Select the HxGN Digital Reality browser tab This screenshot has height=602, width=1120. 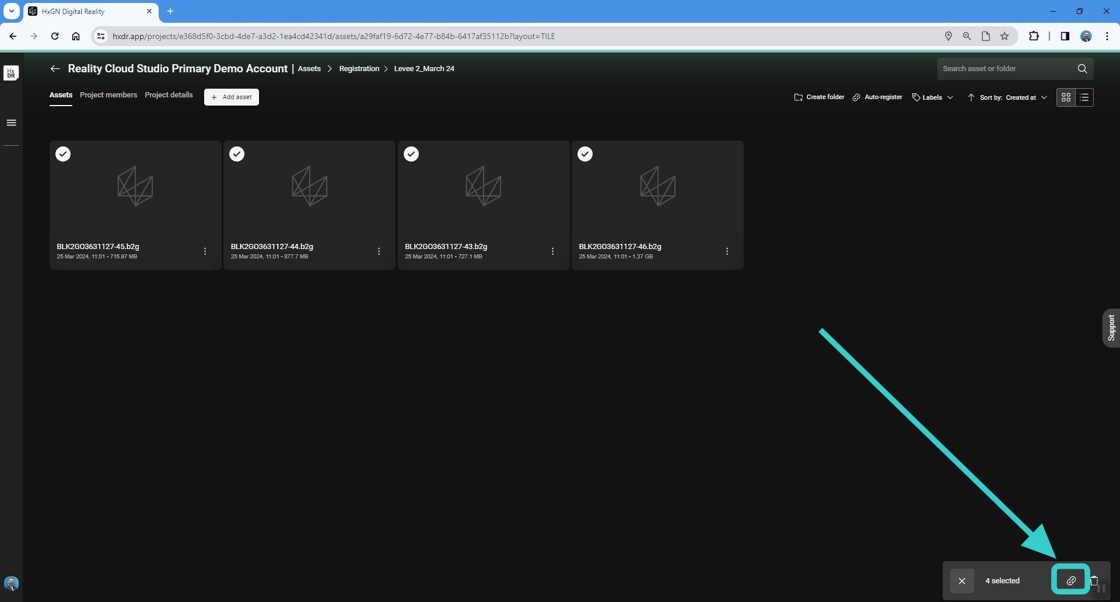90,11
